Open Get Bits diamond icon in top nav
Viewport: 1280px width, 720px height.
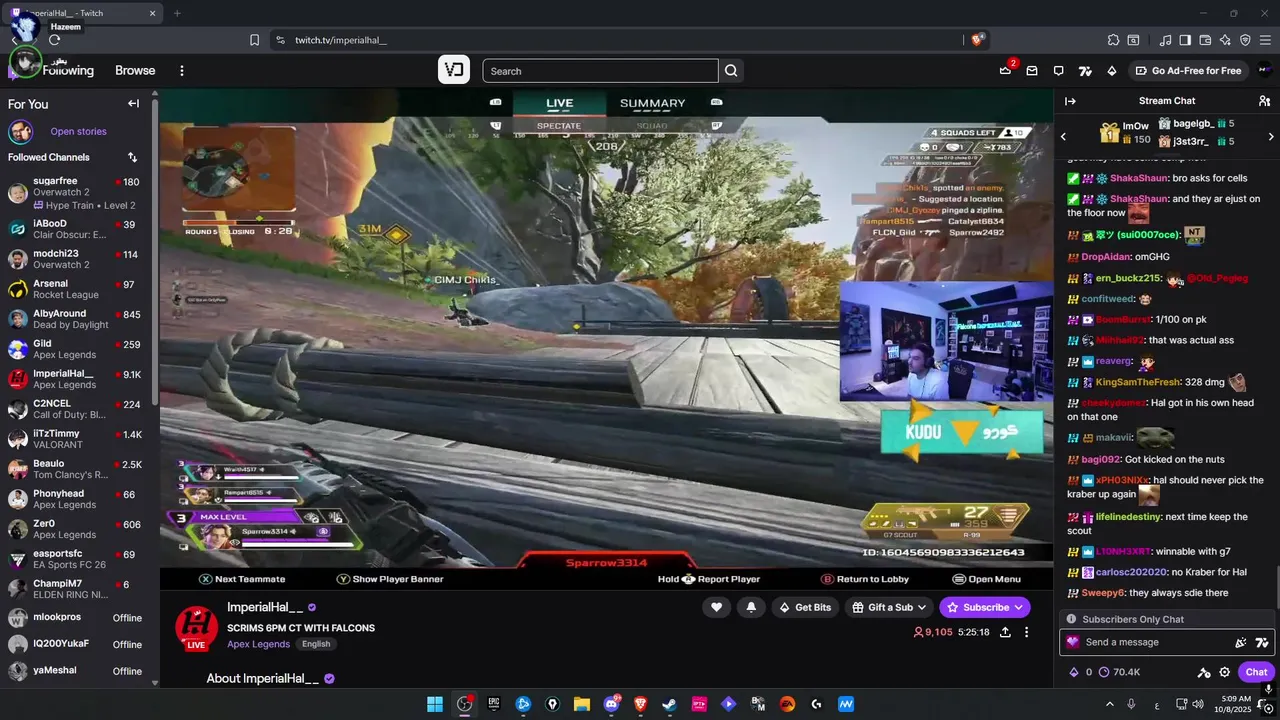click(x=1111, y=71)
